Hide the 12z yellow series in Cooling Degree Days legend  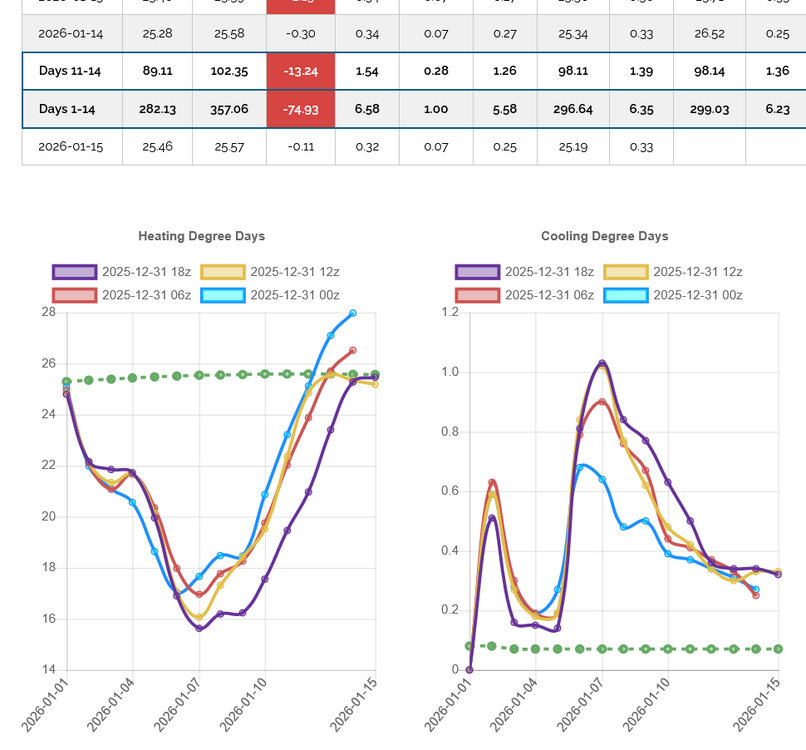click(x=625, y=272)
